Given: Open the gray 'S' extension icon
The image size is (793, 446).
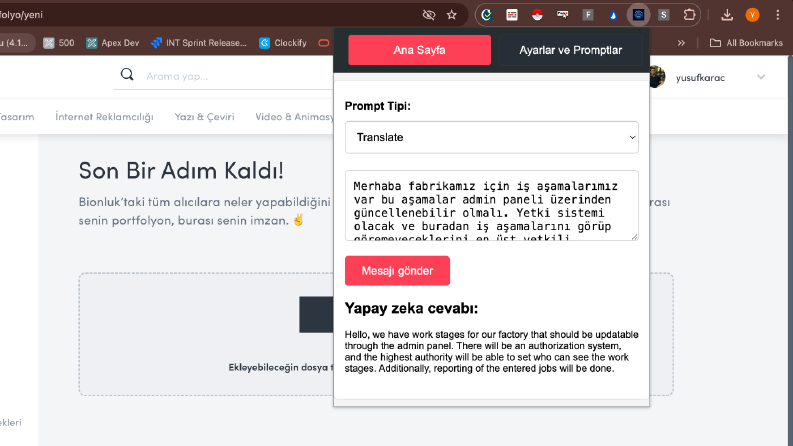Looking at the screenshot, I should (x=664, y=15).
